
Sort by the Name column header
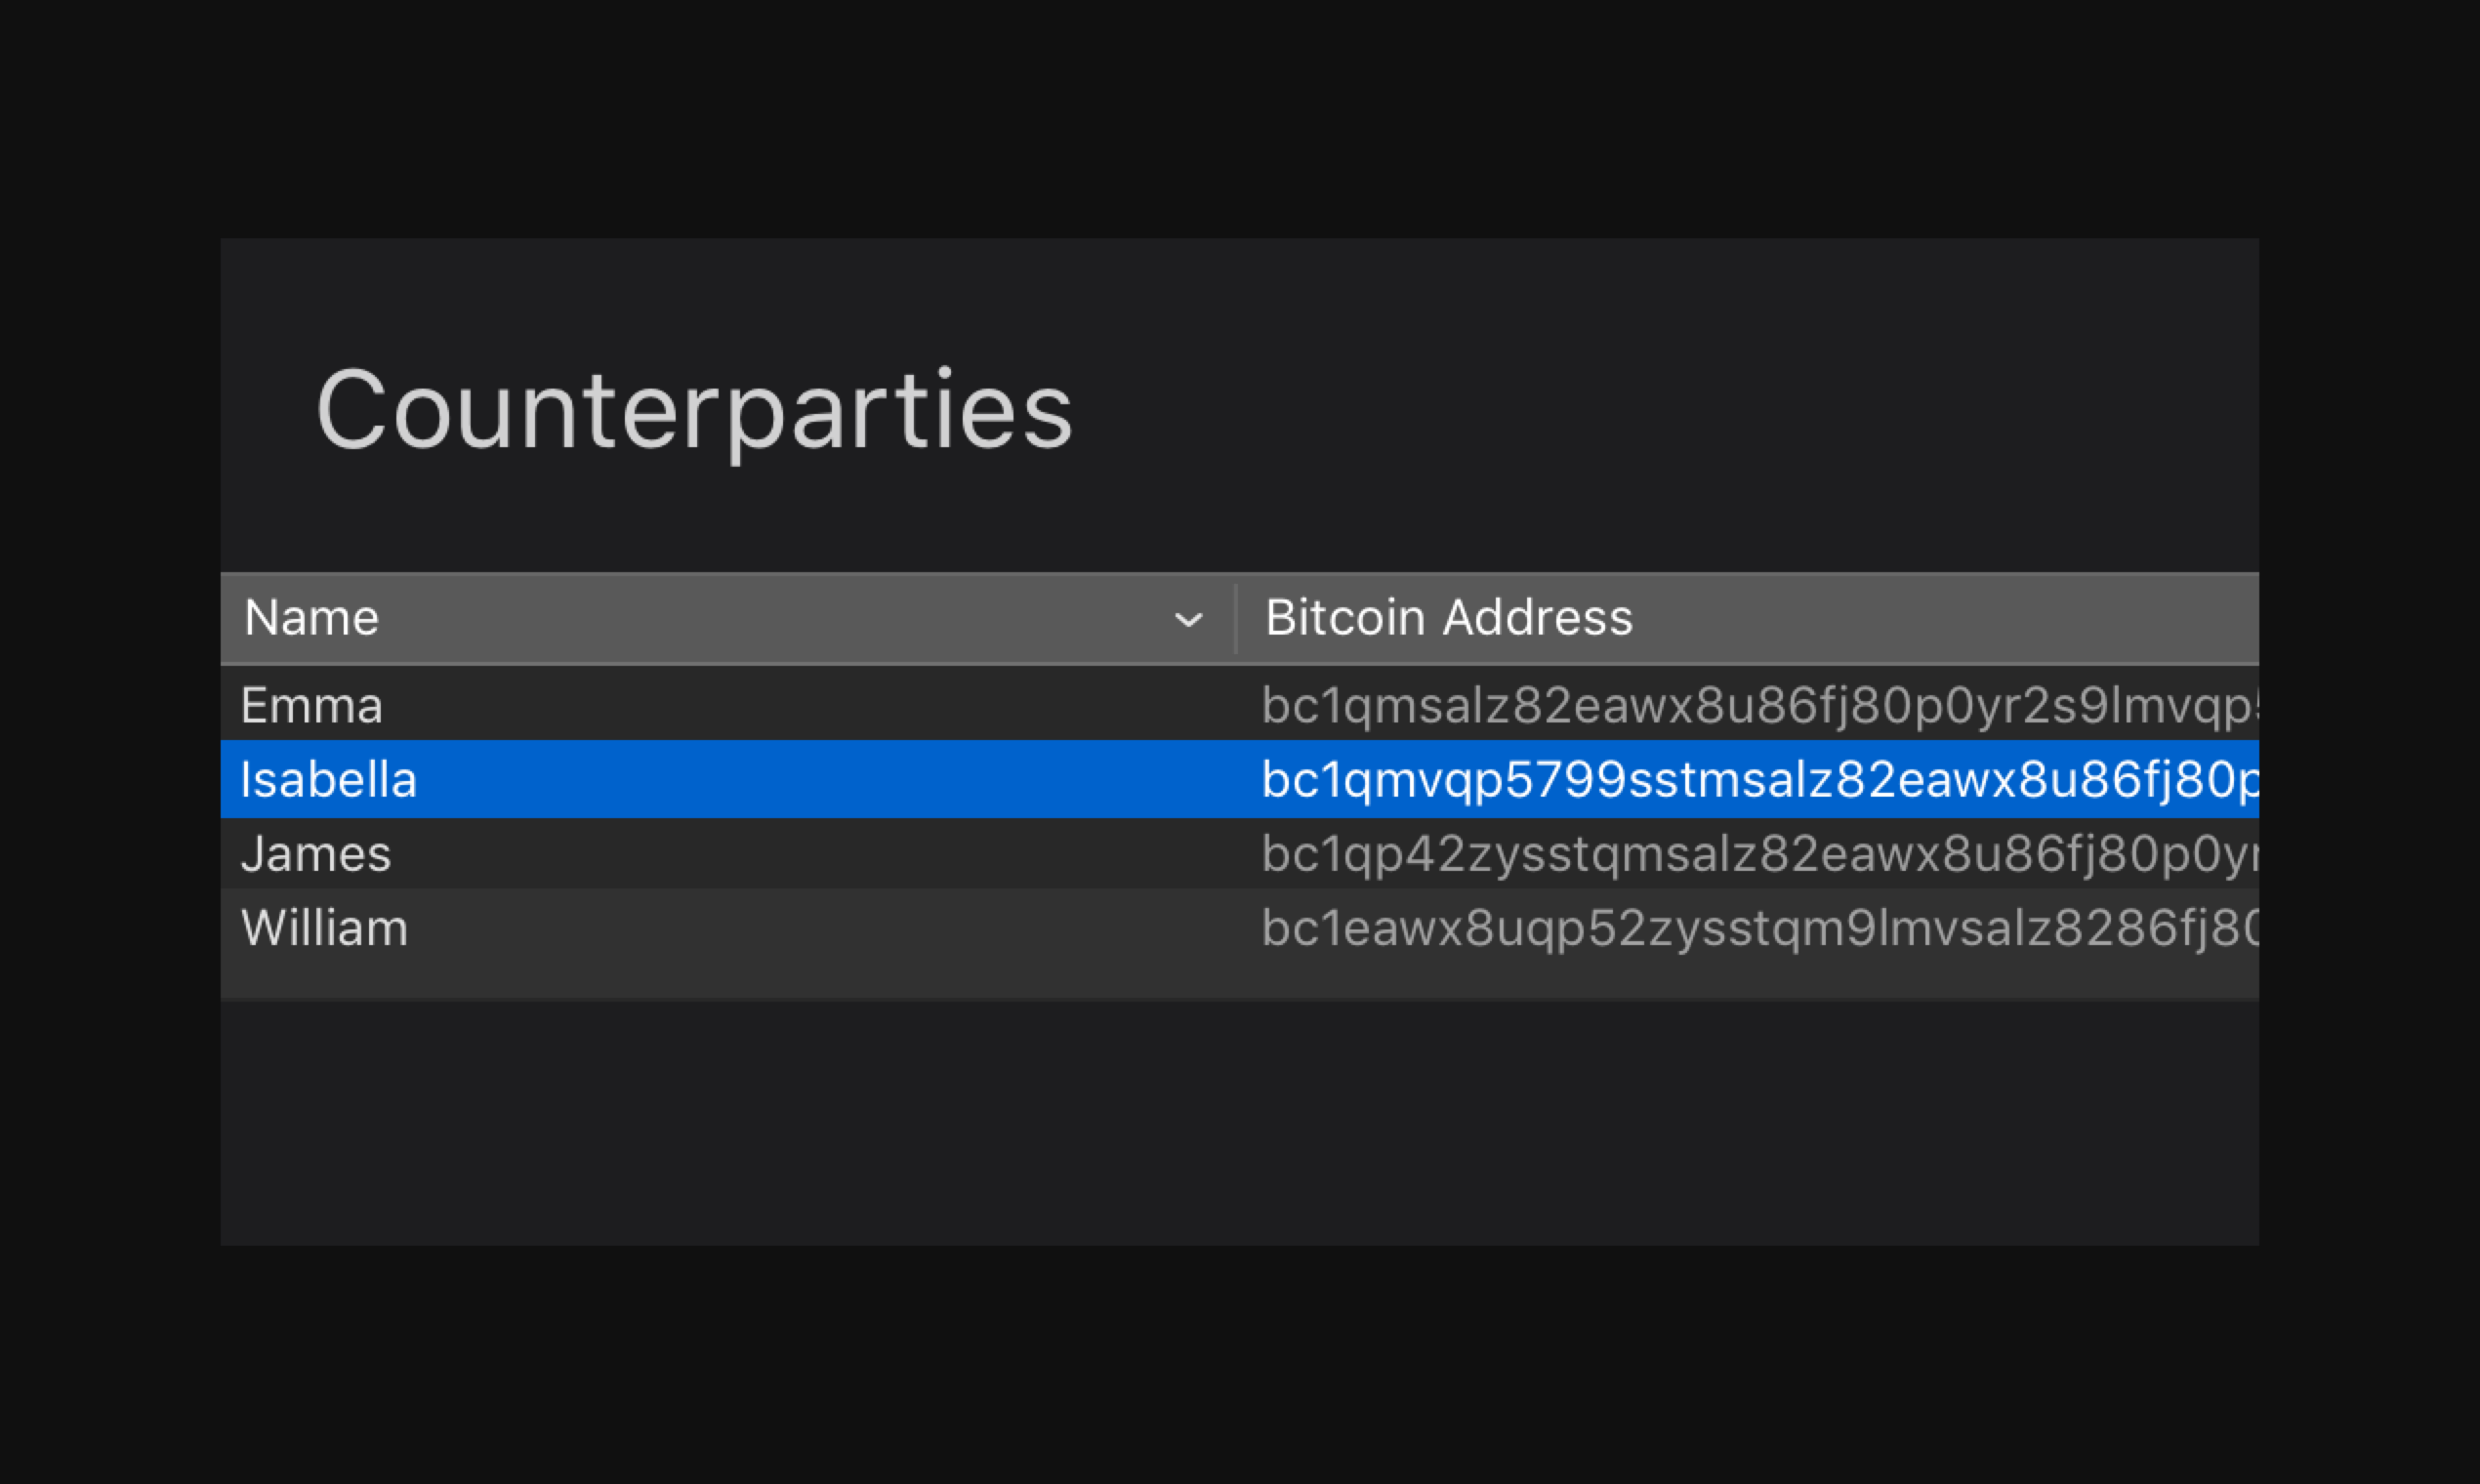point(312,618)
